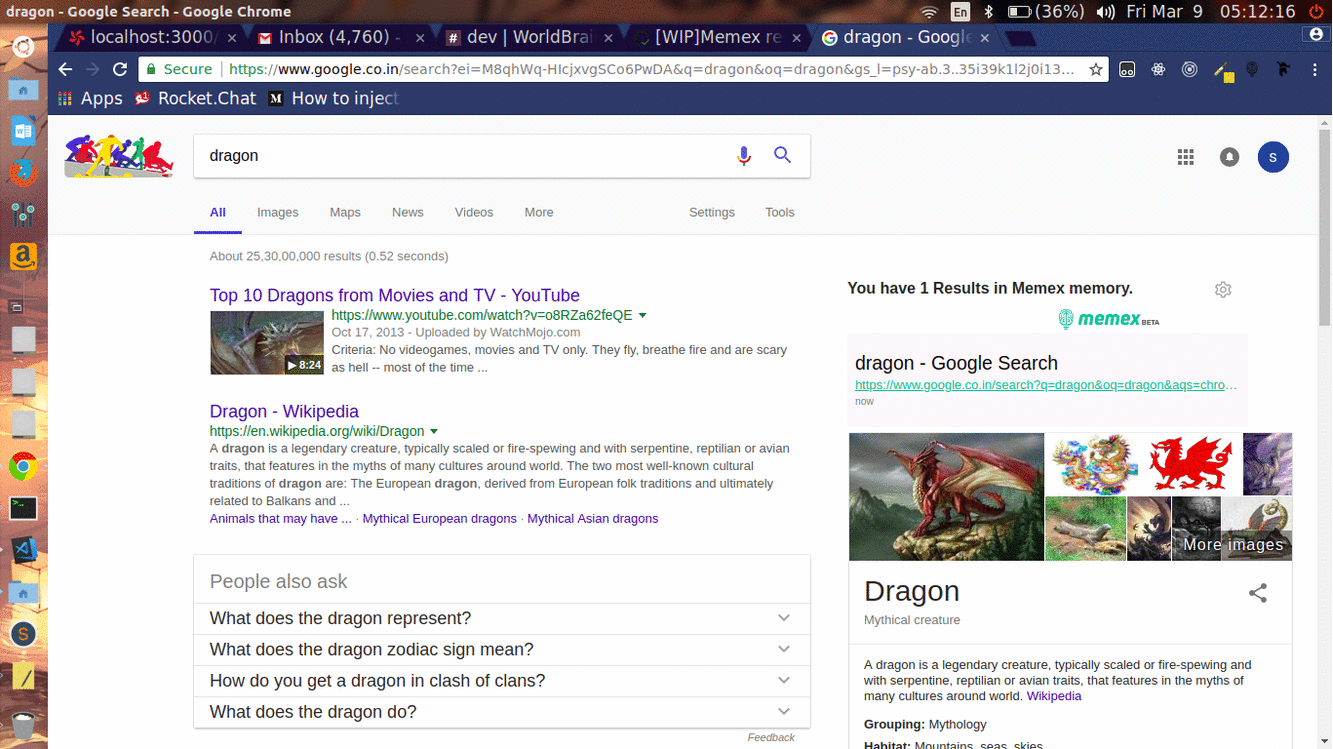Open the En keyboard layout indicator
The height and width of the screenshot is (749, 1333).
pyautogui.click(x=960, y=12)
